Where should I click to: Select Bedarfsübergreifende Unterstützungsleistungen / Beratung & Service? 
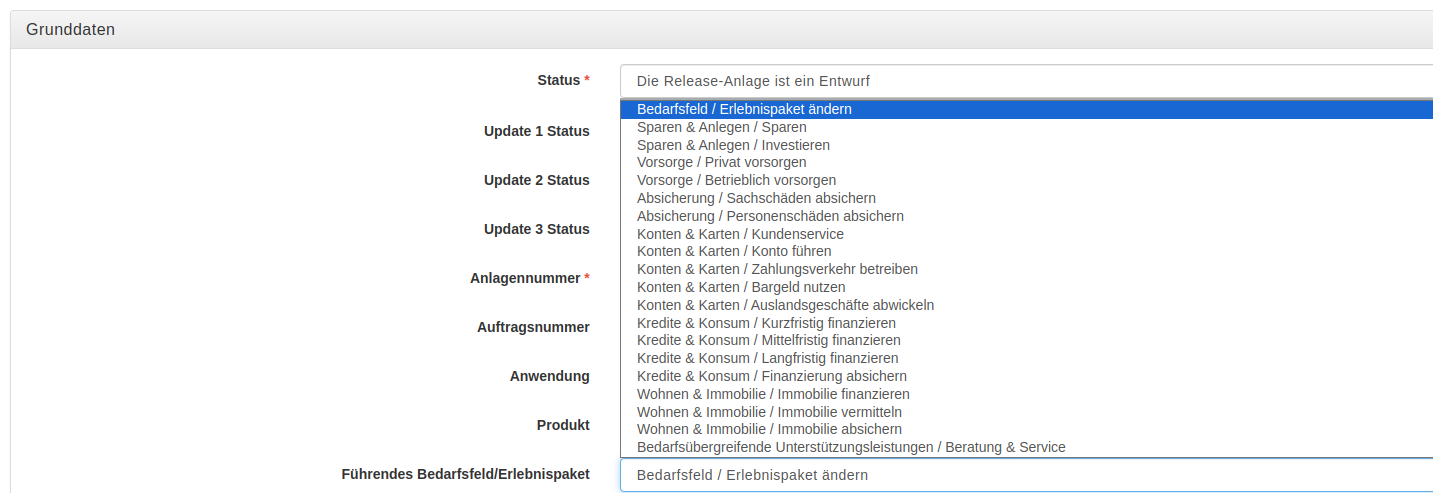click(x=1026, y=447)
